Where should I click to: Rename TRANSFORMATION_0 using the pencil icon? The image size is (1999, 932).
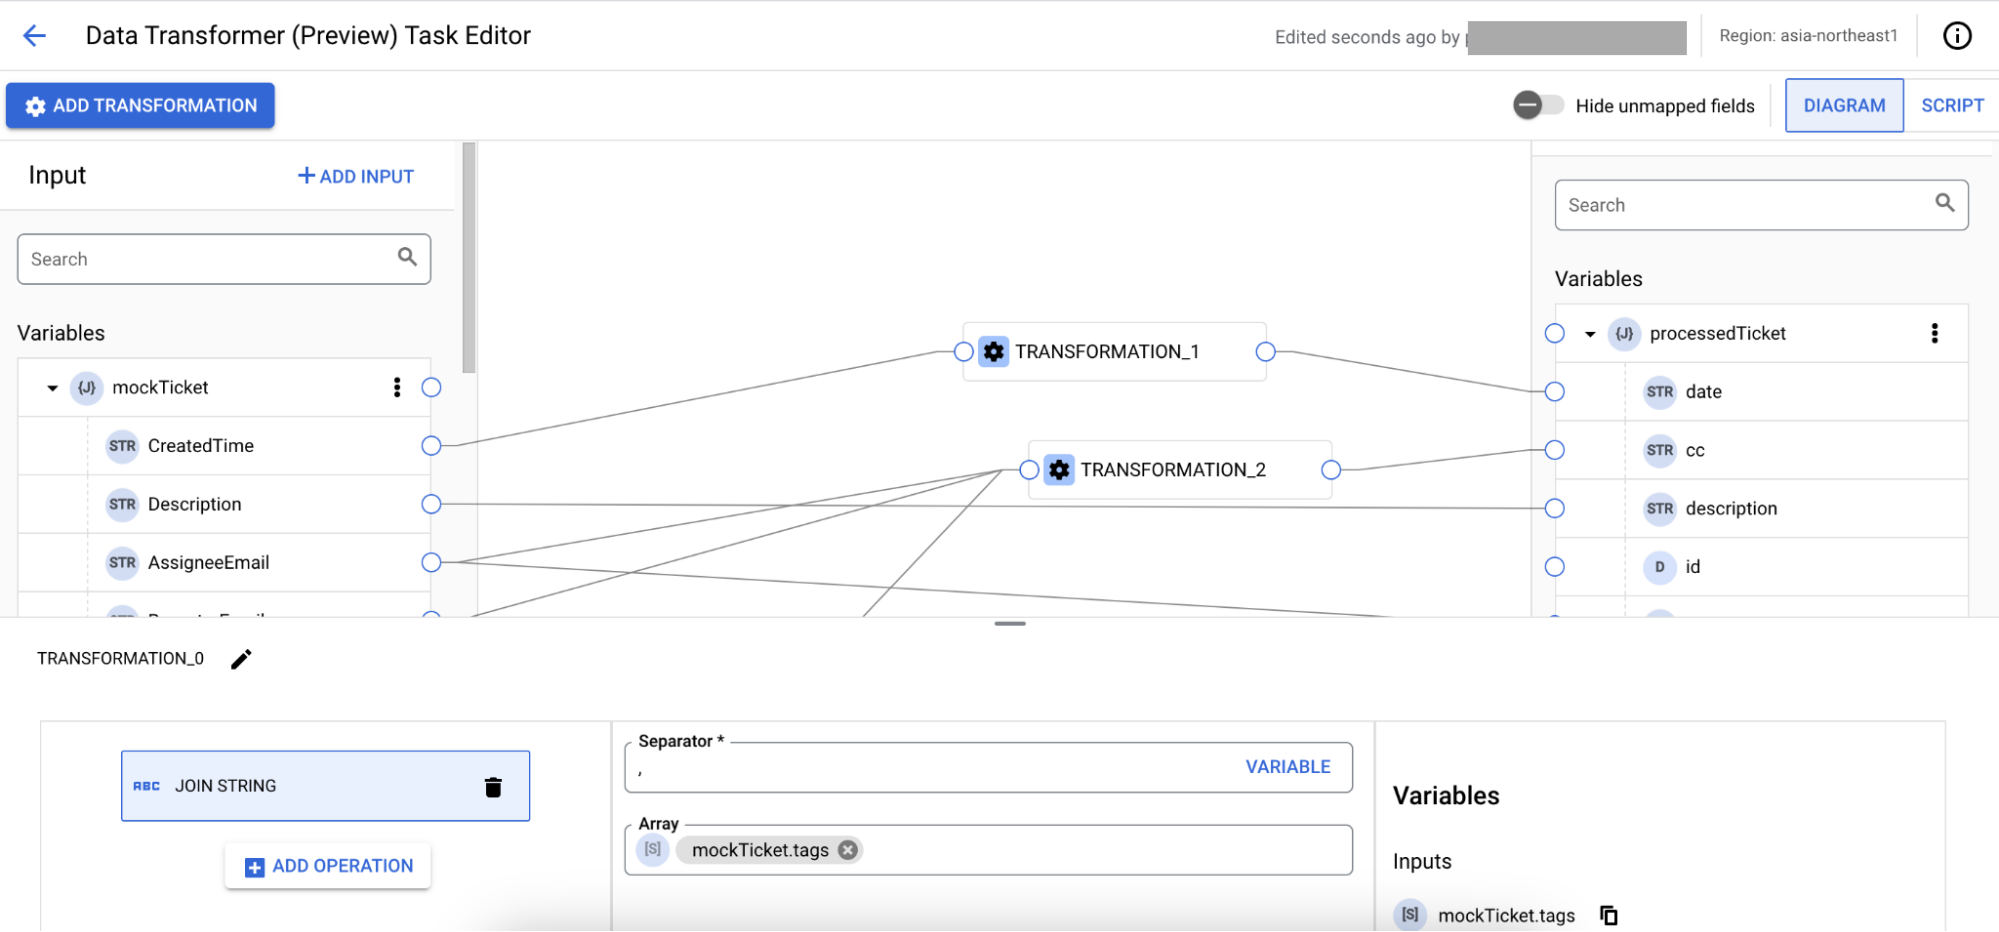pos(240,658)
